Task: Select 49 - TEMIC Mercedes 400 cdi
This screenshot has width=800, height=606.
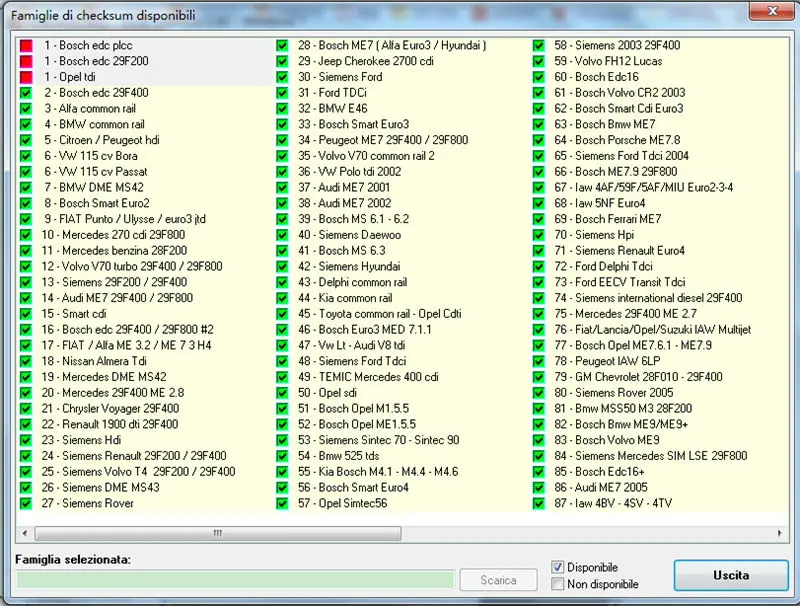Action: [368, 377]
